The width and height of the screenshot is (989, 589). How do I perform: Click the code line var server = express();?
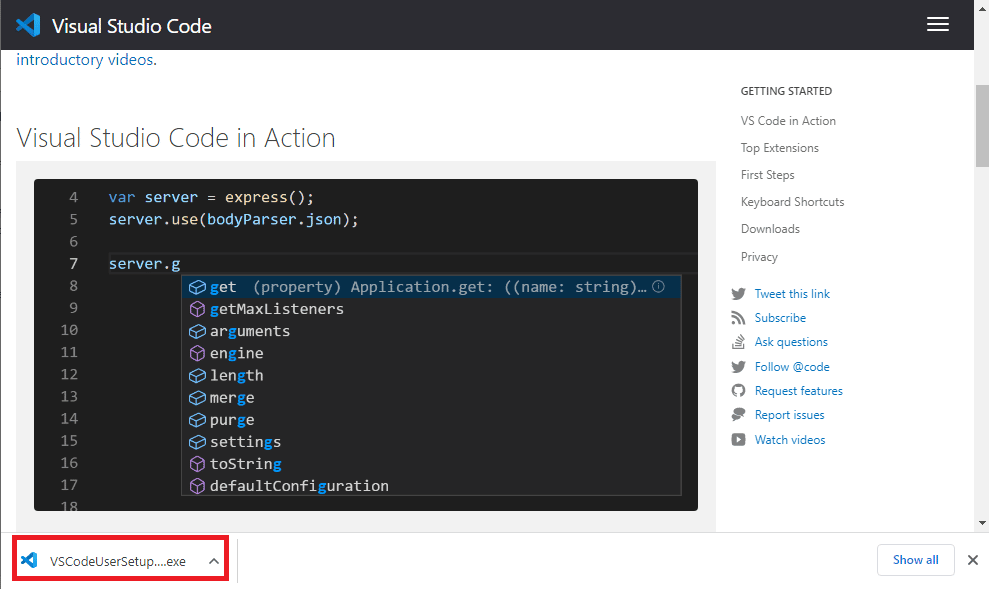tap(211, 197)
